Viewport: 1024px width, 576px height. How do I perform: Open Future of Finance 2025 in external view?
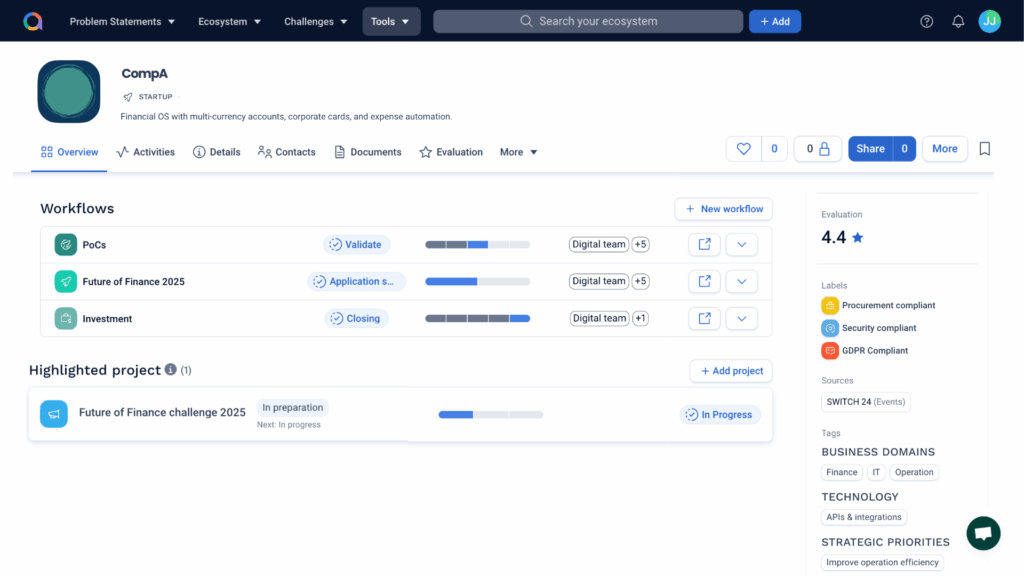pyautogui.click(x=704, y=281)
